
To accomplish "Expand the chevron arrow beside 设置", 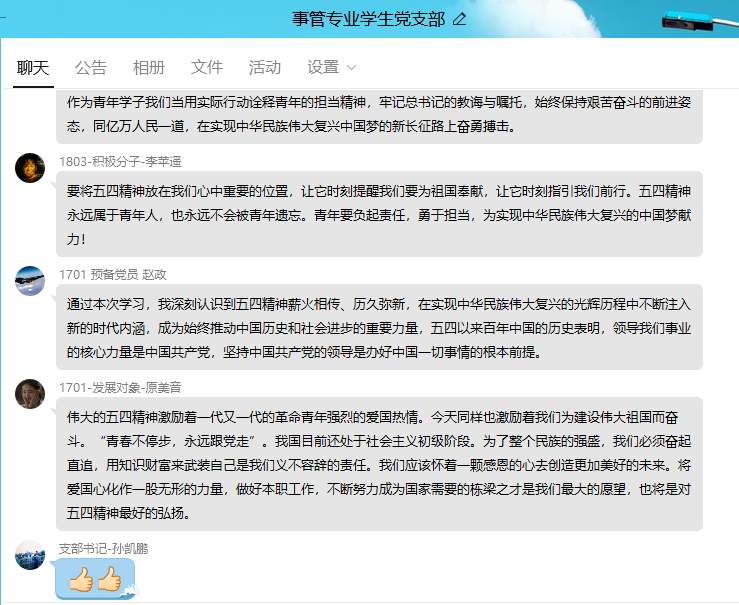I will (x=351, y=68).
